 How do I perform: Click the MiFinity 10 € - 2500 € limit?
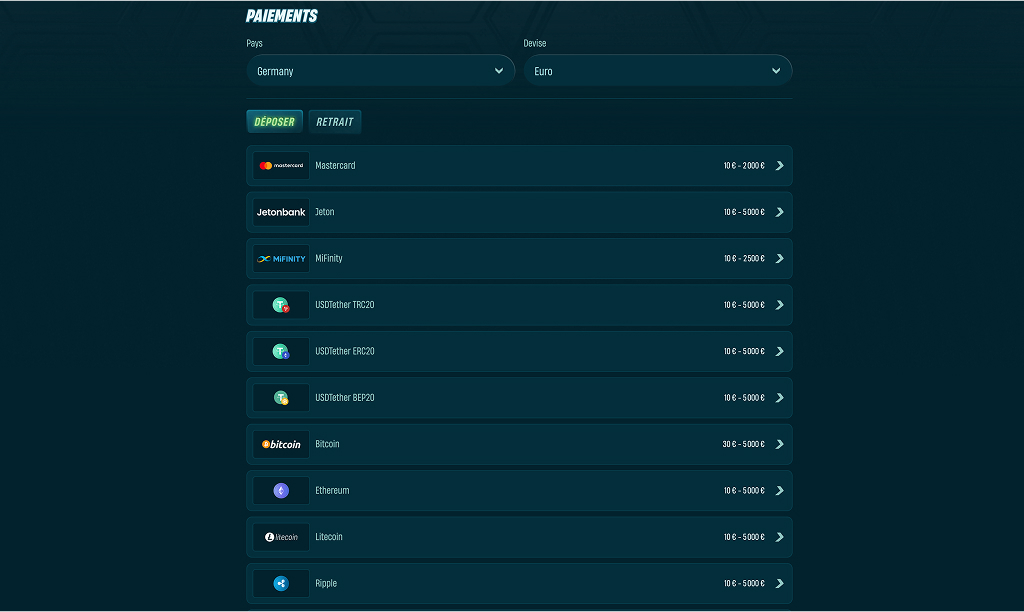744,259
